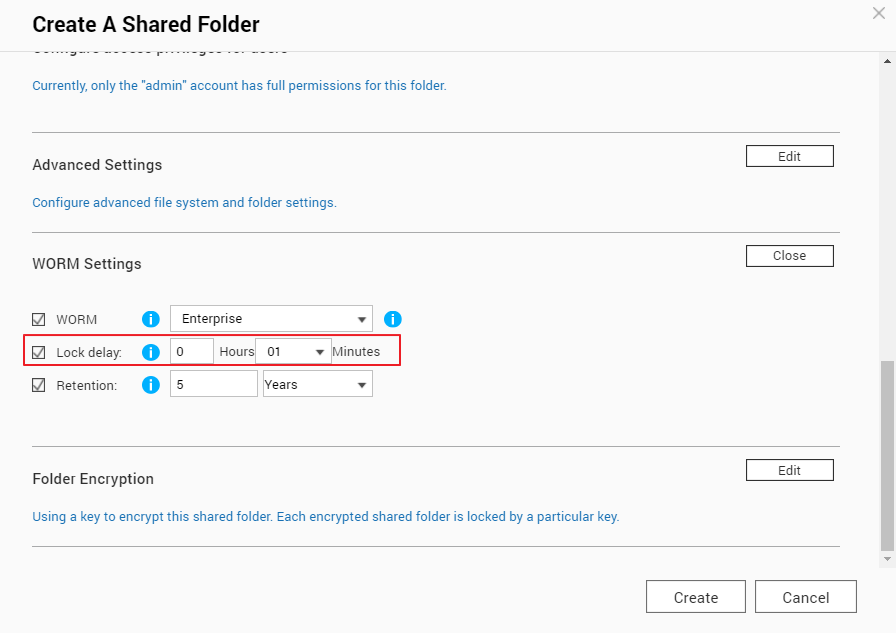
Task: Click the scrollbar down arrow
Action: click(x=887, y=559)
